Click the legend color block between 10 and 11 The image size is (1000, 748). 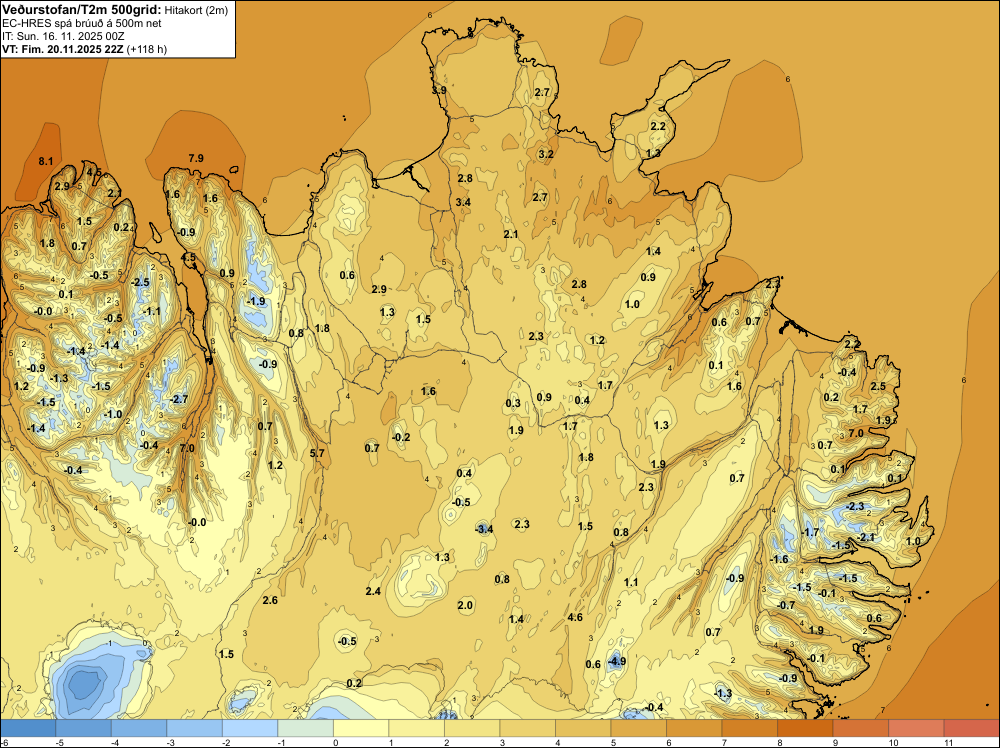(x=916, y=728)
